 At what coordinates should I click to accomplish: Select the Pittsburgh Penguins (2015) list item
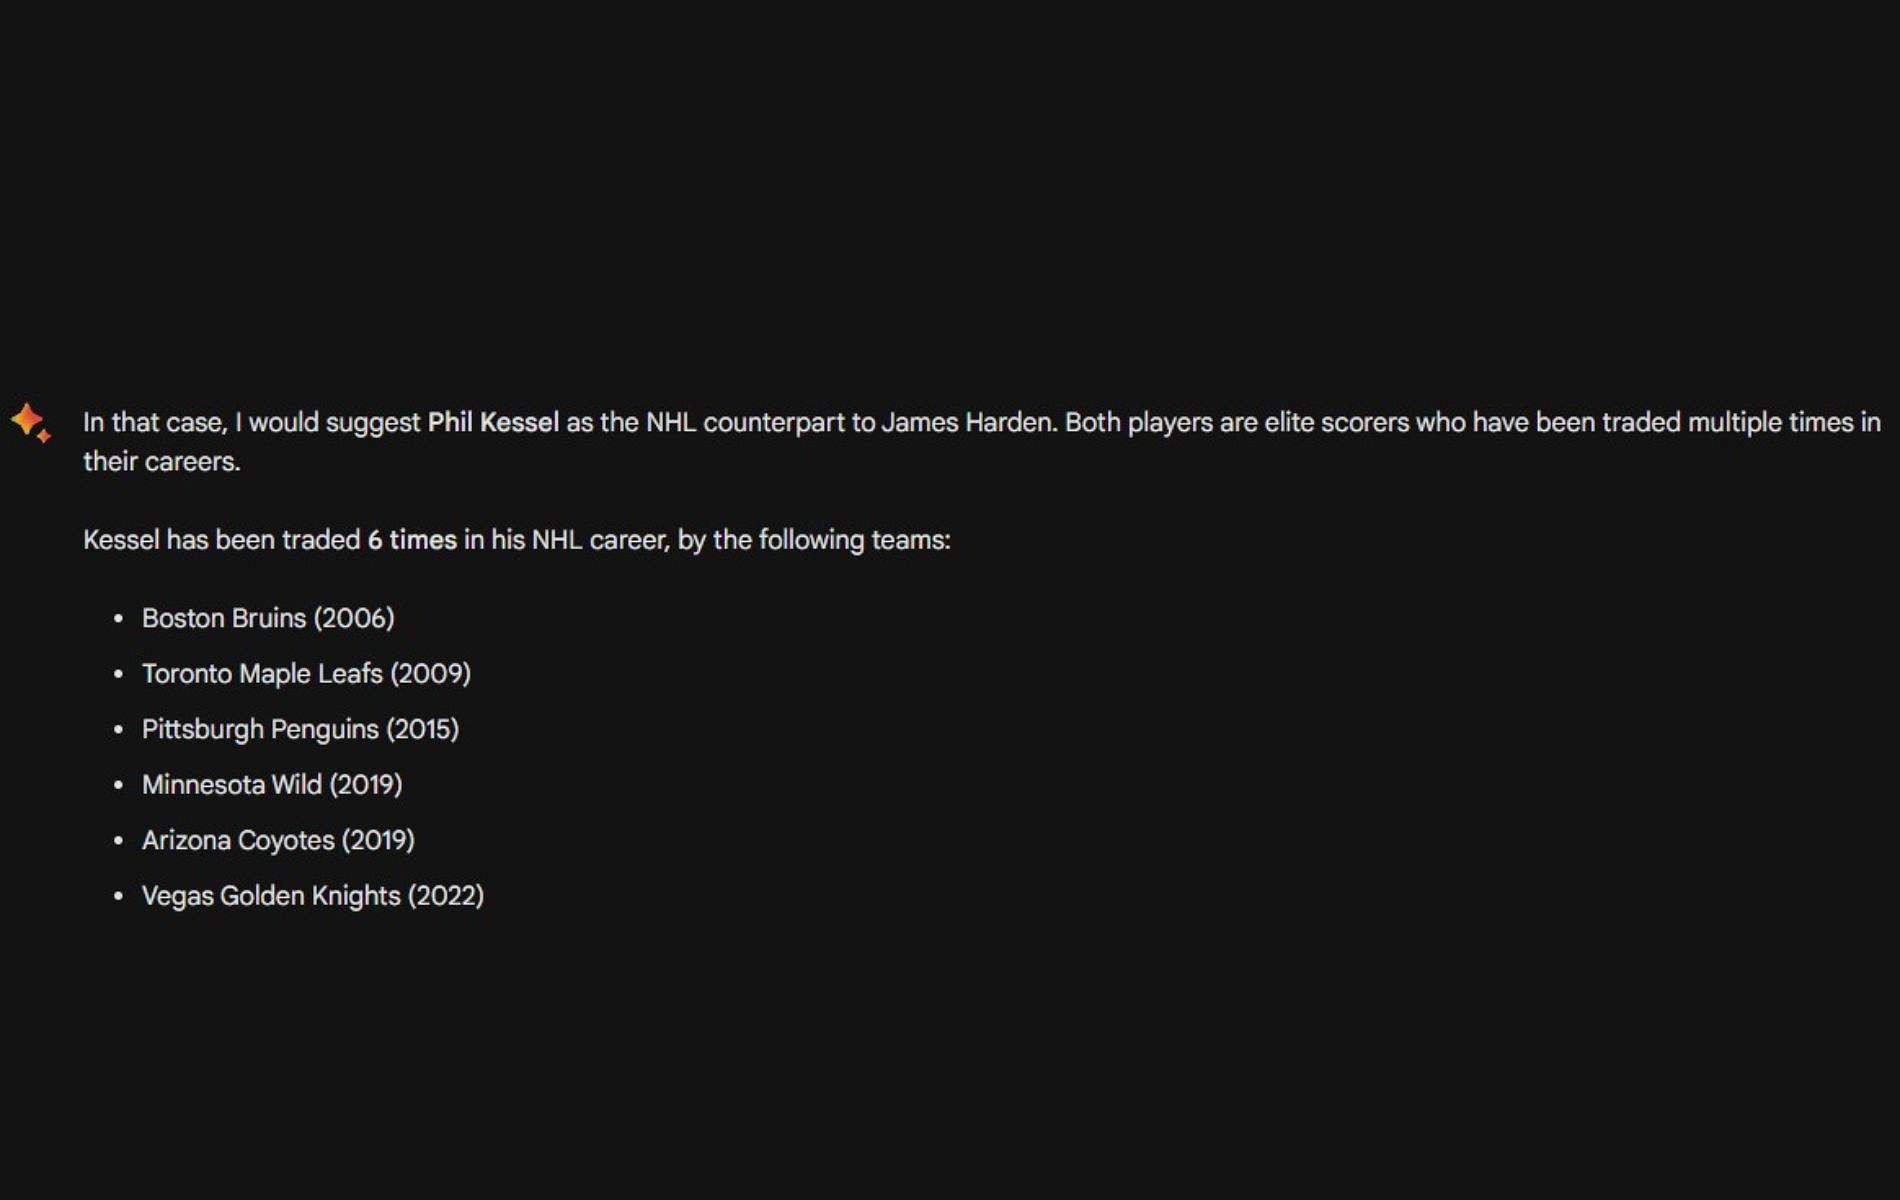click(300, 729)
